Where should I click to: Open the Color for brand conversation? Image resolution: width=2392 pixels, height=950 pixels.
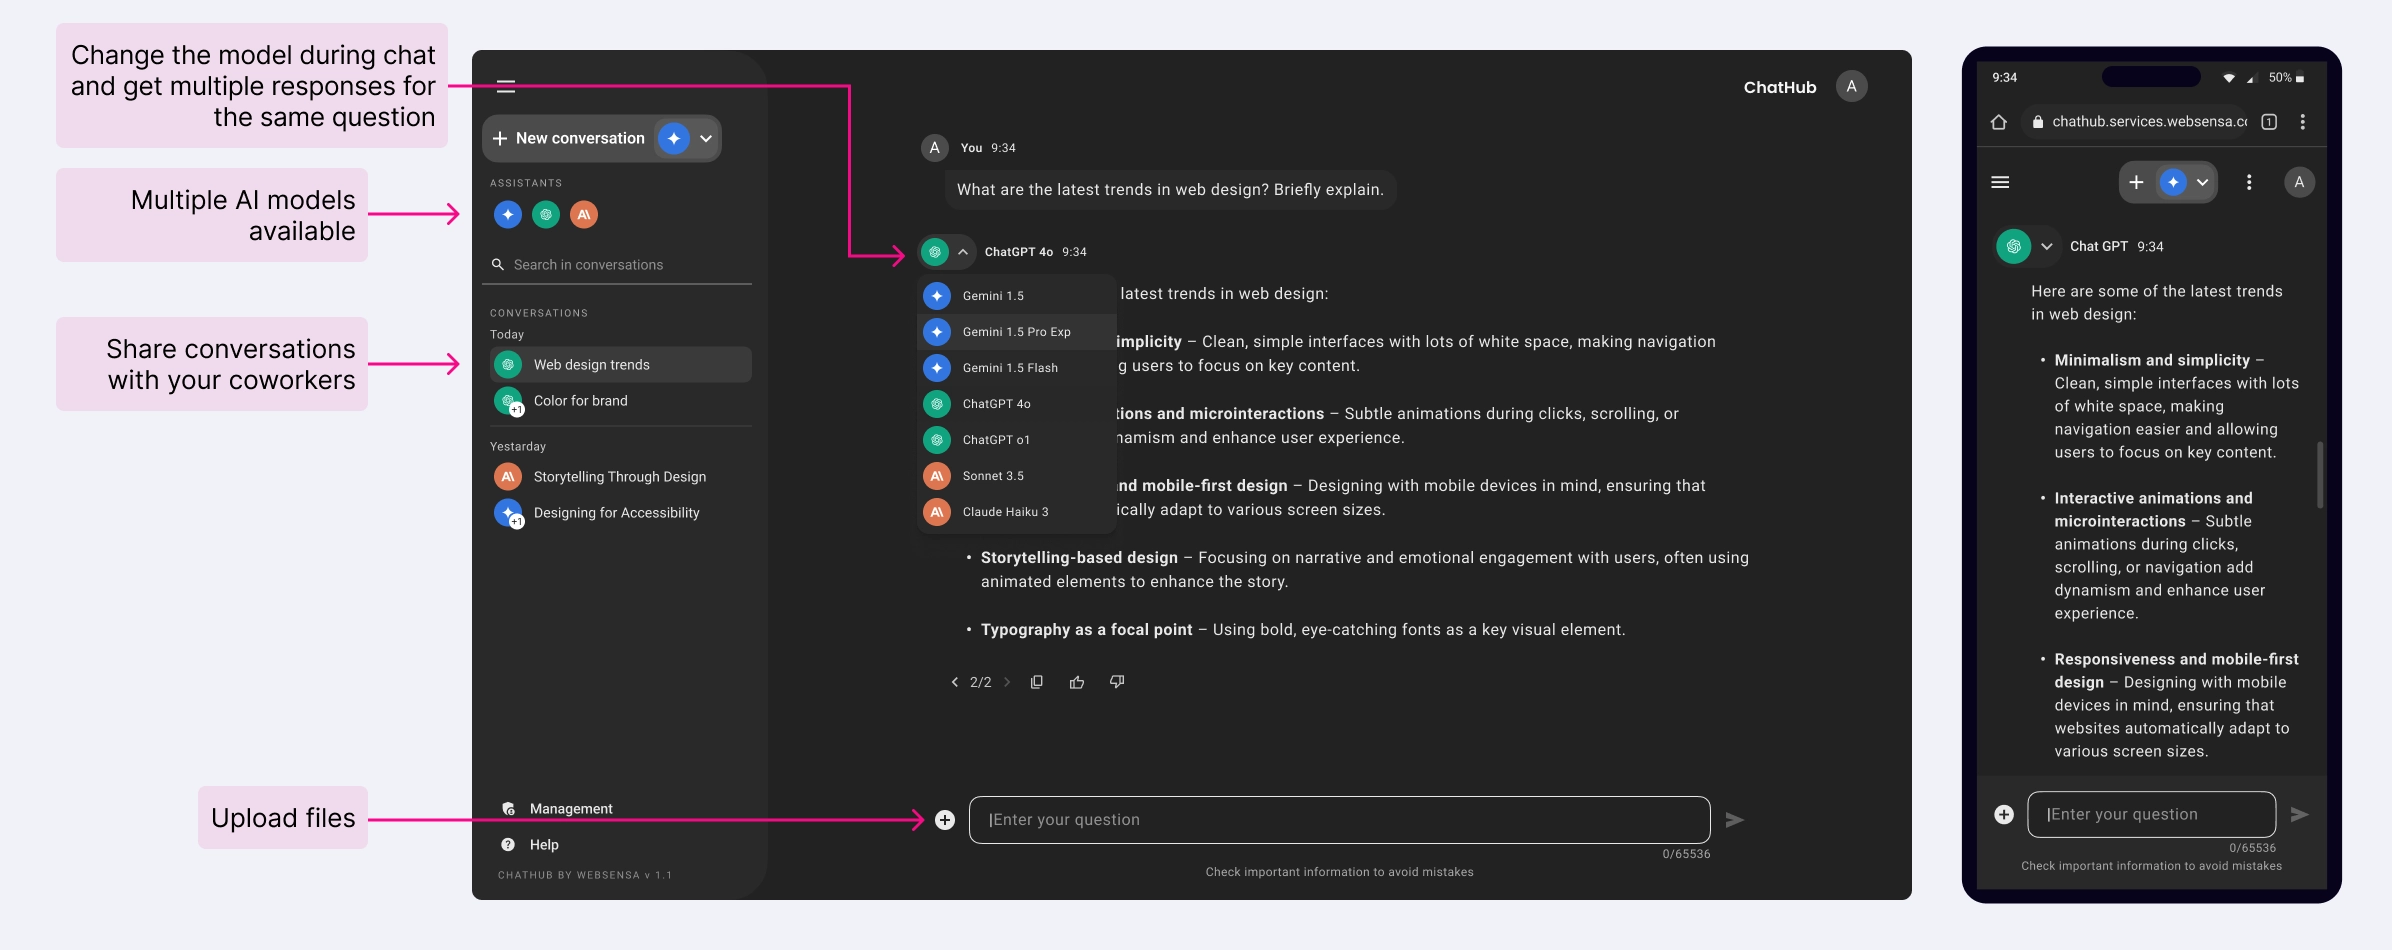point(620,401)
